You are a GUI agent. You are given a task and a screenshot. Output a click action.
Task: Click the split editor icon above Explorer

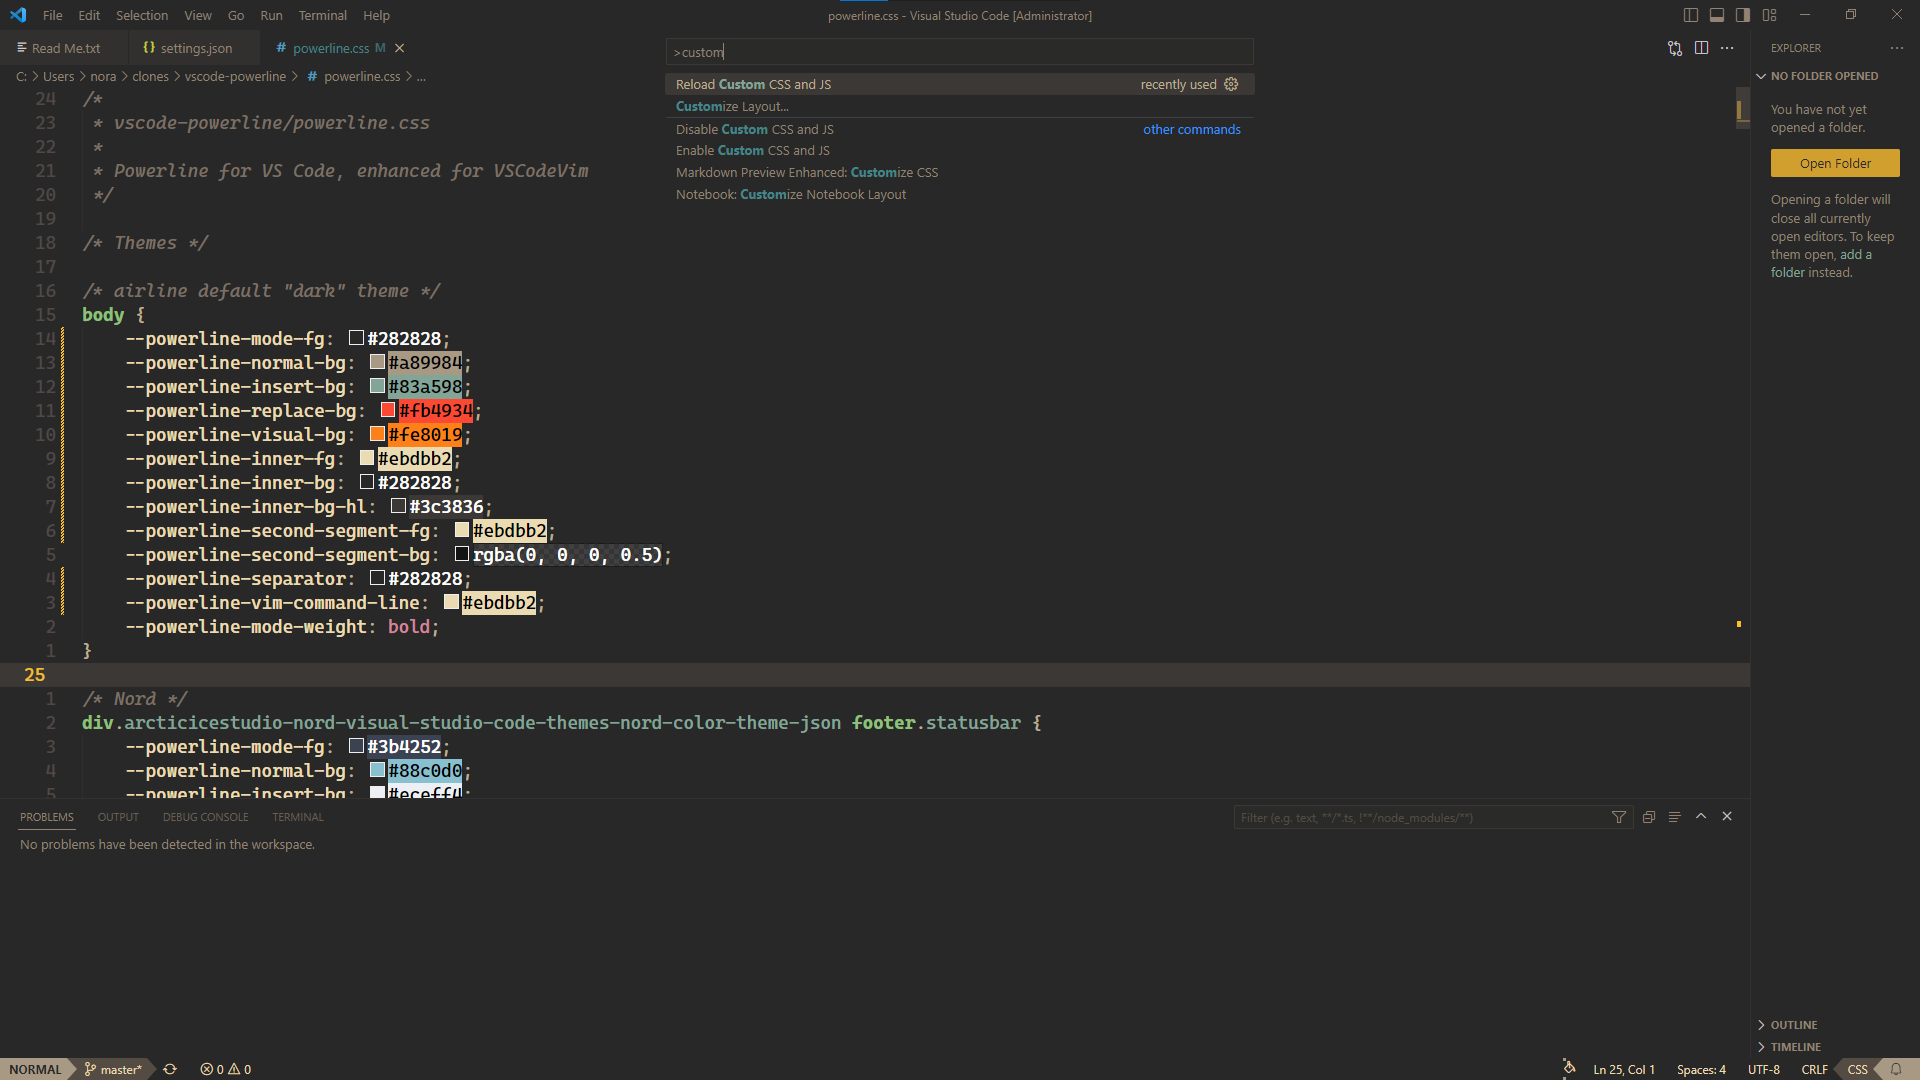click(x=1703, y=48)
